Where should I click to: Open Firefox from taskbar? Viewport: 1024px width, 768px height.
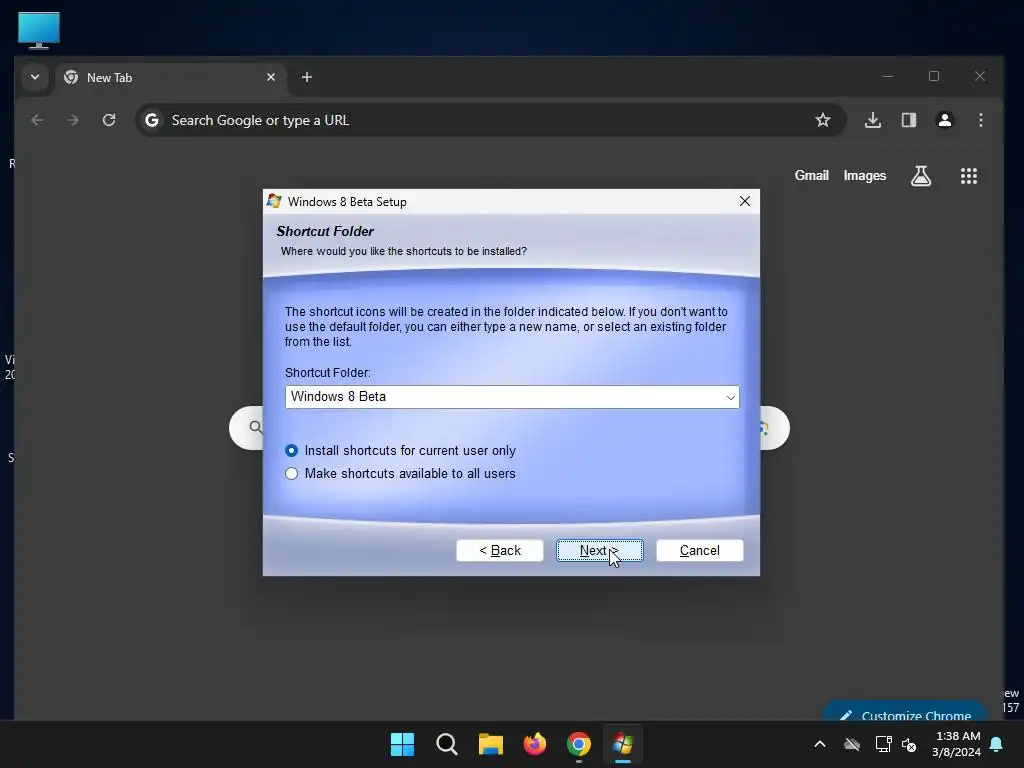(x=535, y=744)
